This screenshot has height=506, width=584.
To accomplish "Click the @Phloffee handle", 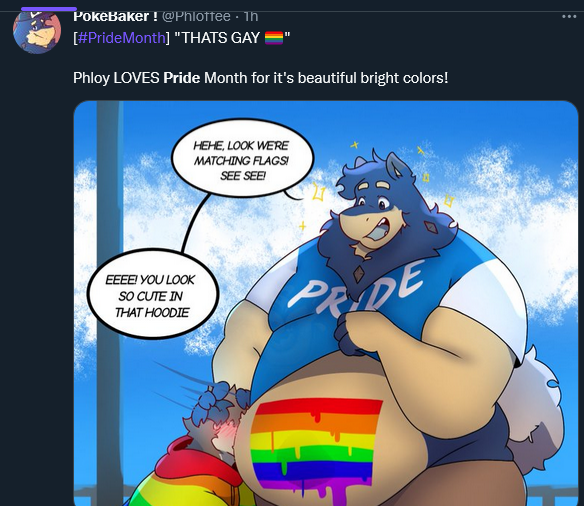I will click(x=196, y=16).
